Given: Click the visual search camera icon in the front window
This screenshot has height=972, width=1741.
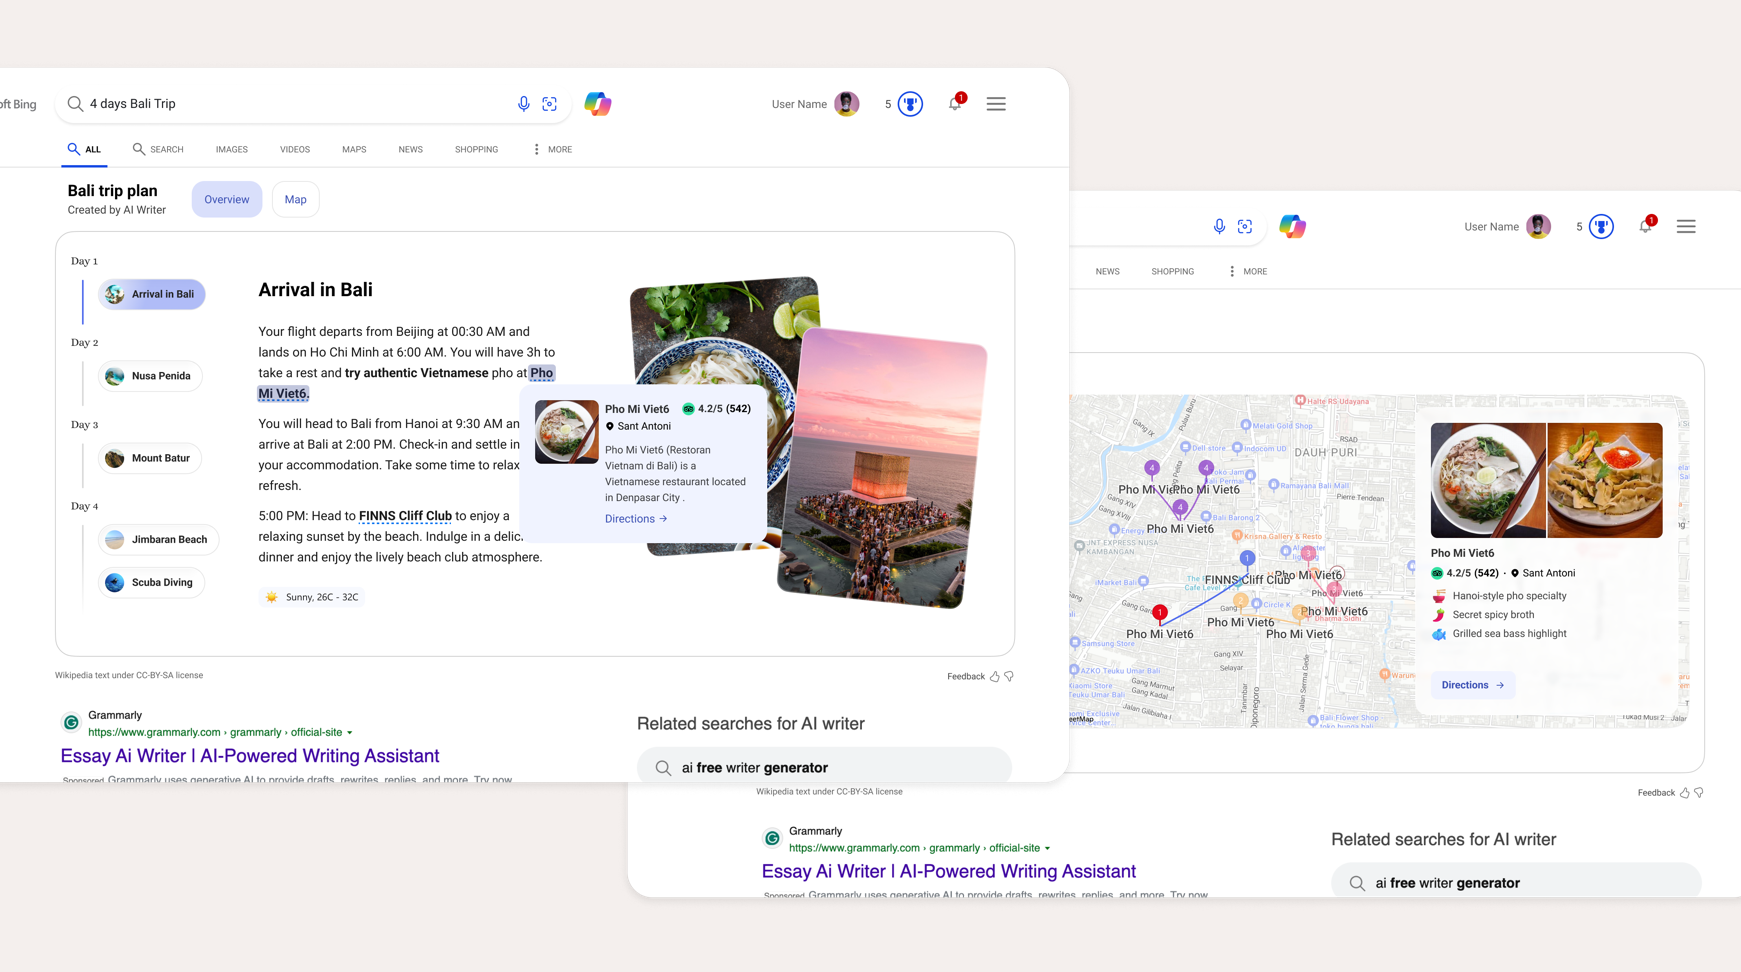Looking at the screenshot, I should [x=550, y=104].
